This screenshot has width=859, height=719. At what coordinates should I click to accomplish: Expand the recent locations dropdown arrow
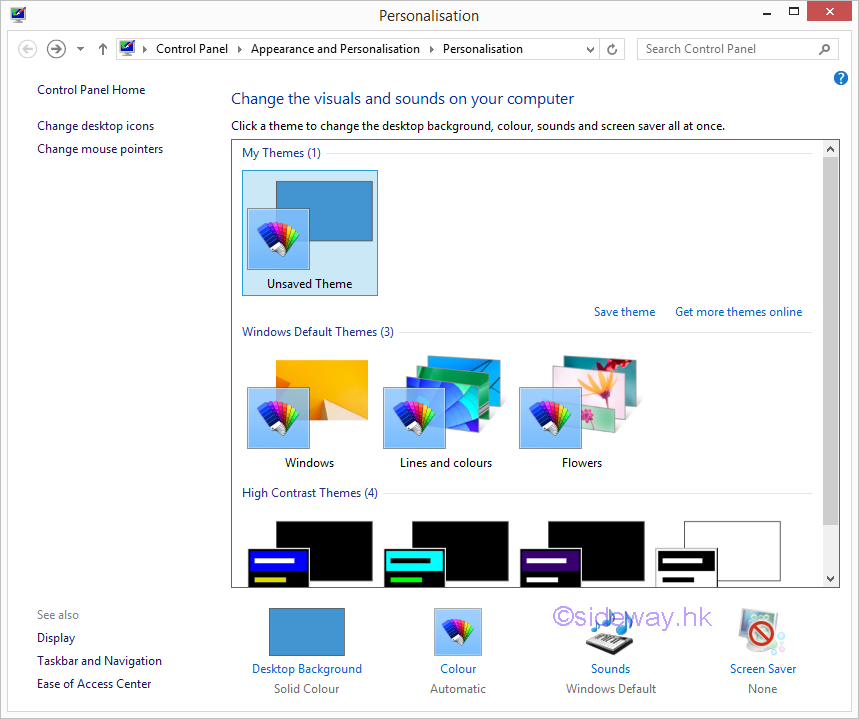[80, 49]
